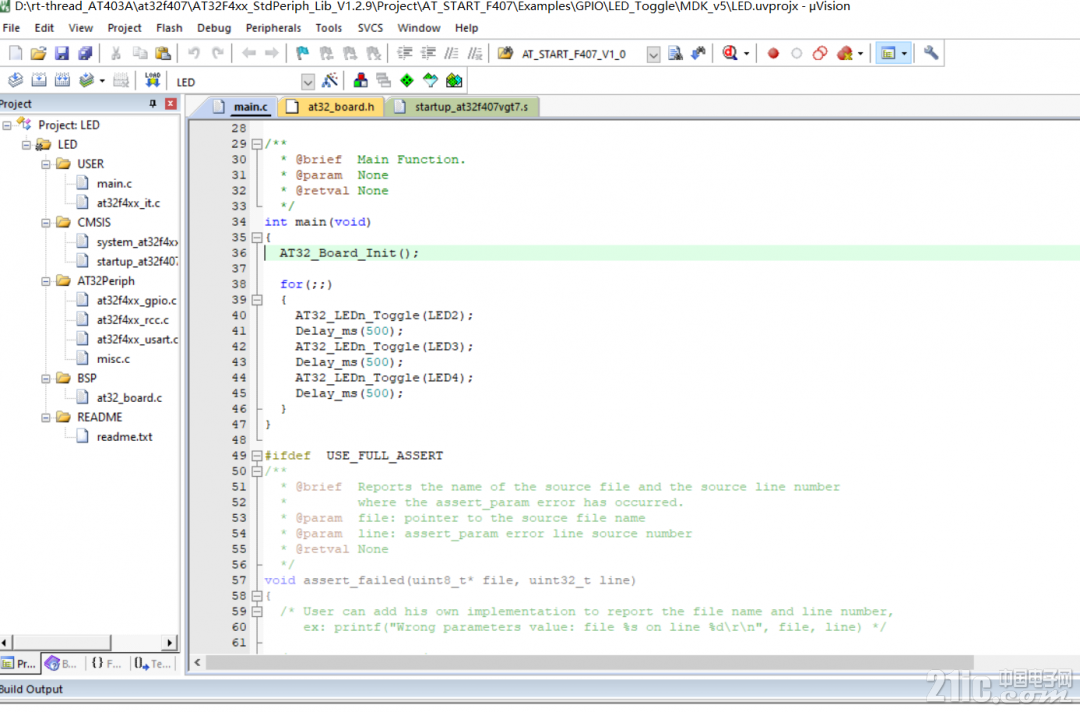Collapse the BSP folder node
1080x712 pixels.
[45, 379]
